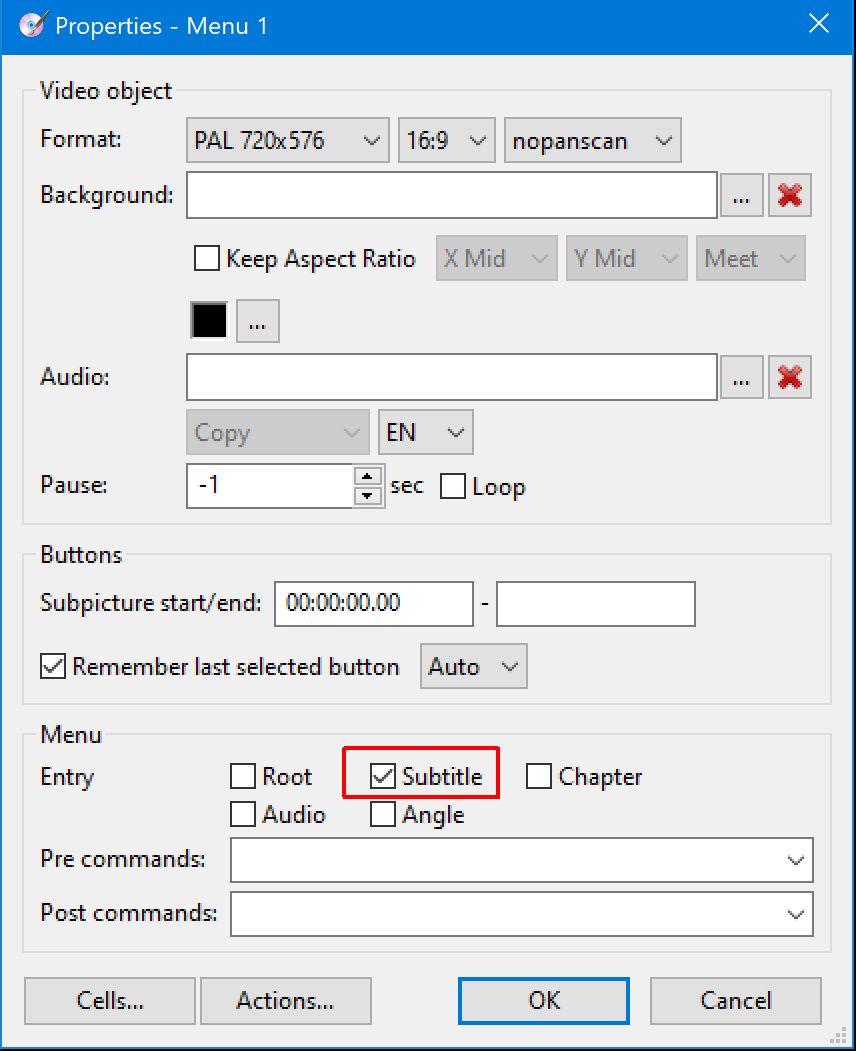The image size is (856, 1051).
Task: Confirm with the OK button
Action: tap(544, 1000)
